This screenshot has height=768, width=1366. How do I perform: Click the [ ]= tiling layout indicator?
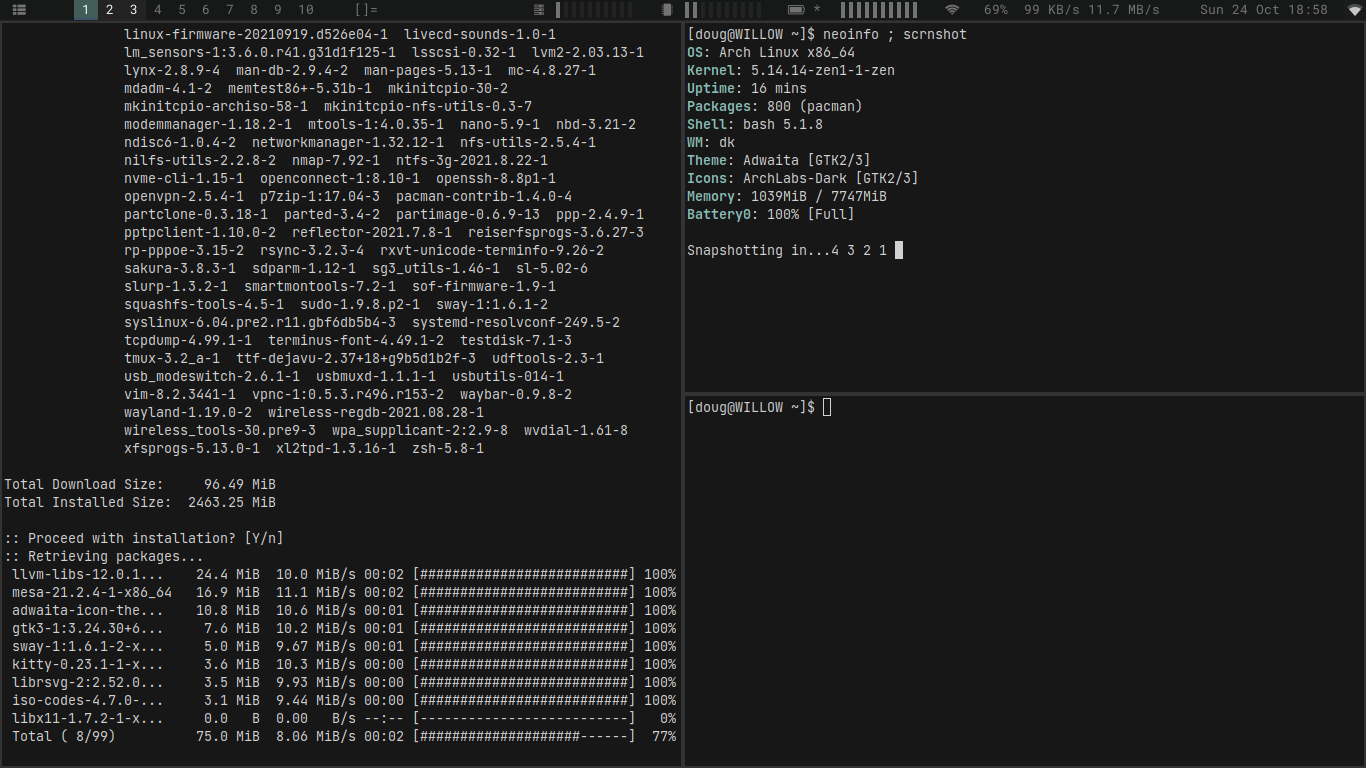pos(366,10)
